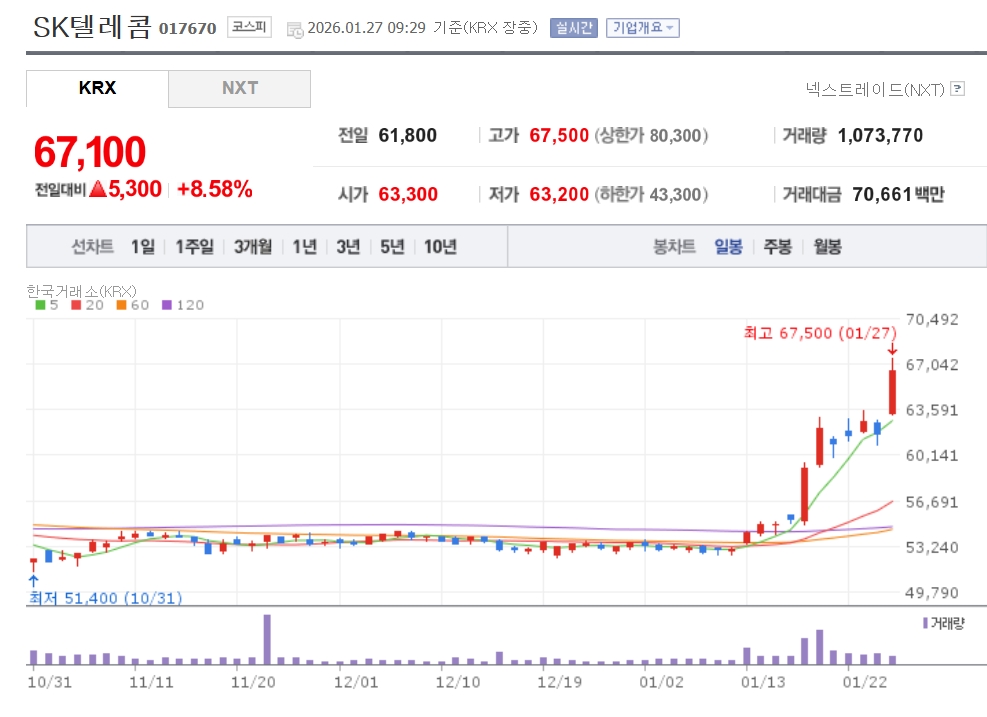Screen dimensions: 987x717
Task: Click the 코스피 market badge
Action: click(249, 28)
